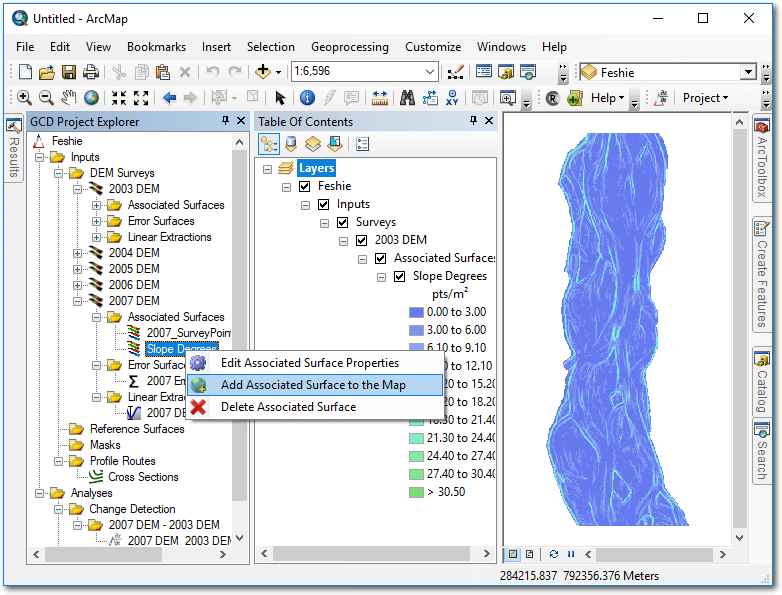Uncheck the Inputs group layer
The width and height of the screenshot is (782, 595).
[x=324, y=204]
